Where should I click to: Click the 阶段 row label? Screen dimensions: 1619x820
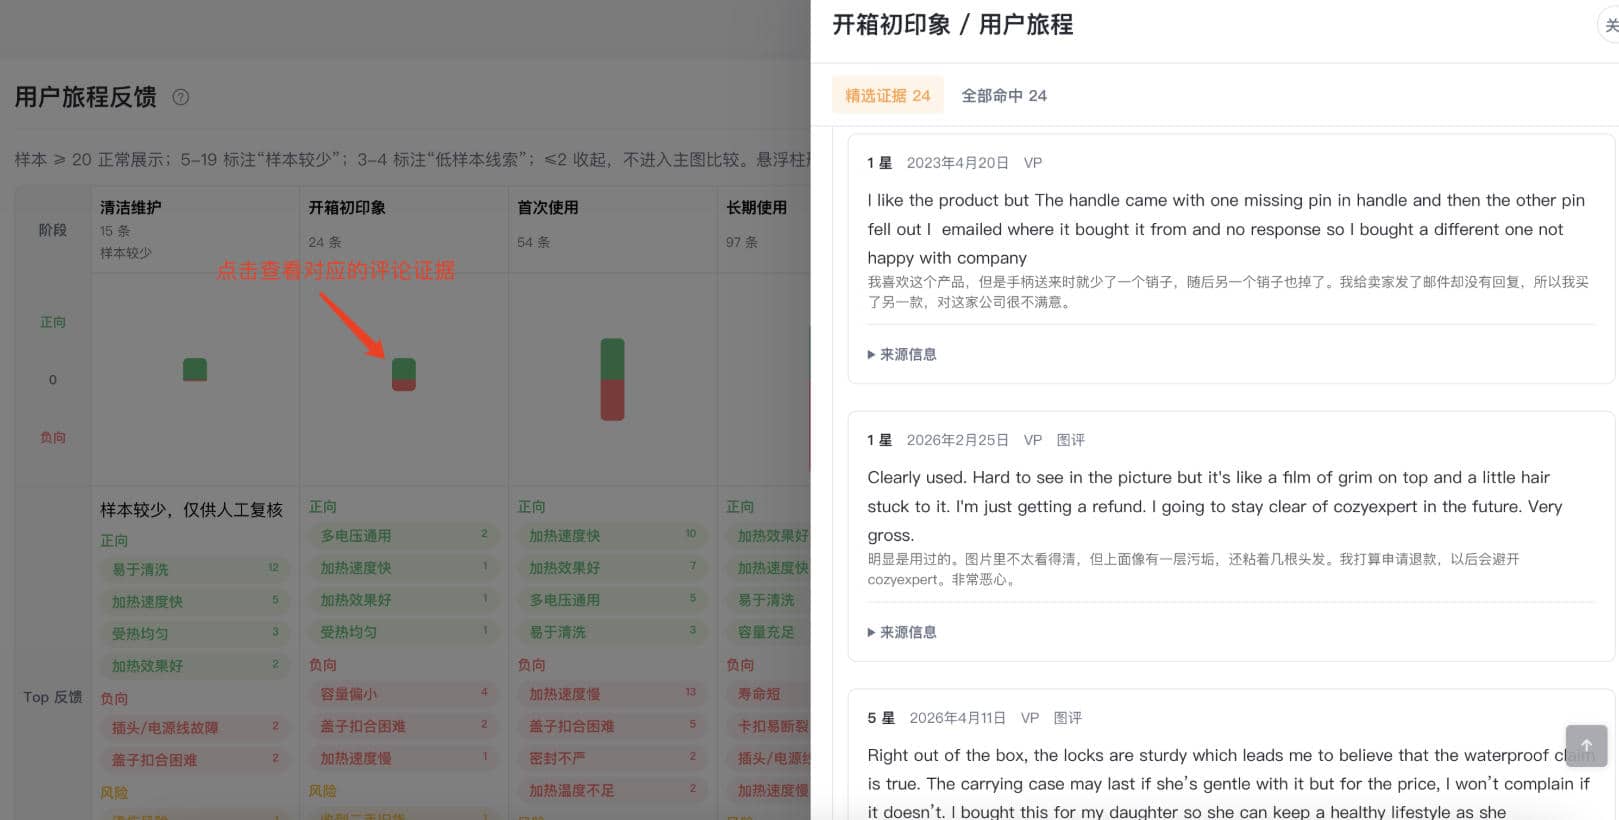coord(53,230)
